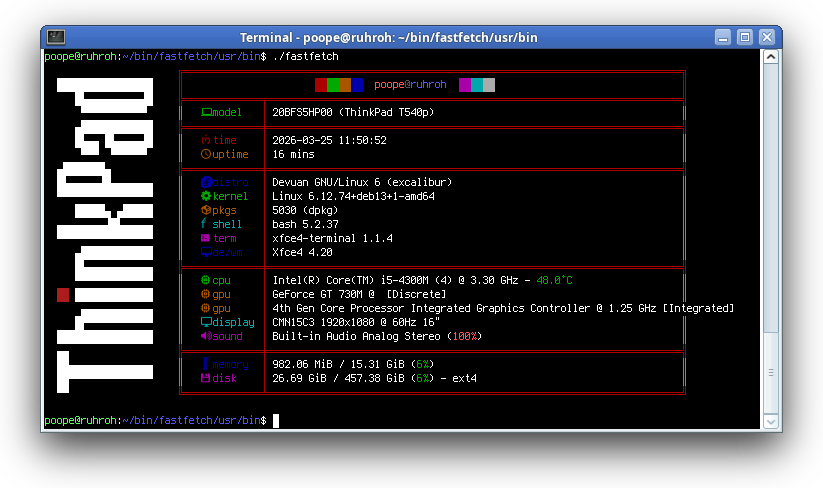This screenshot has width=823, height=488.
Task: Click the terminal window menu icon
Action: tap(56, 37)
